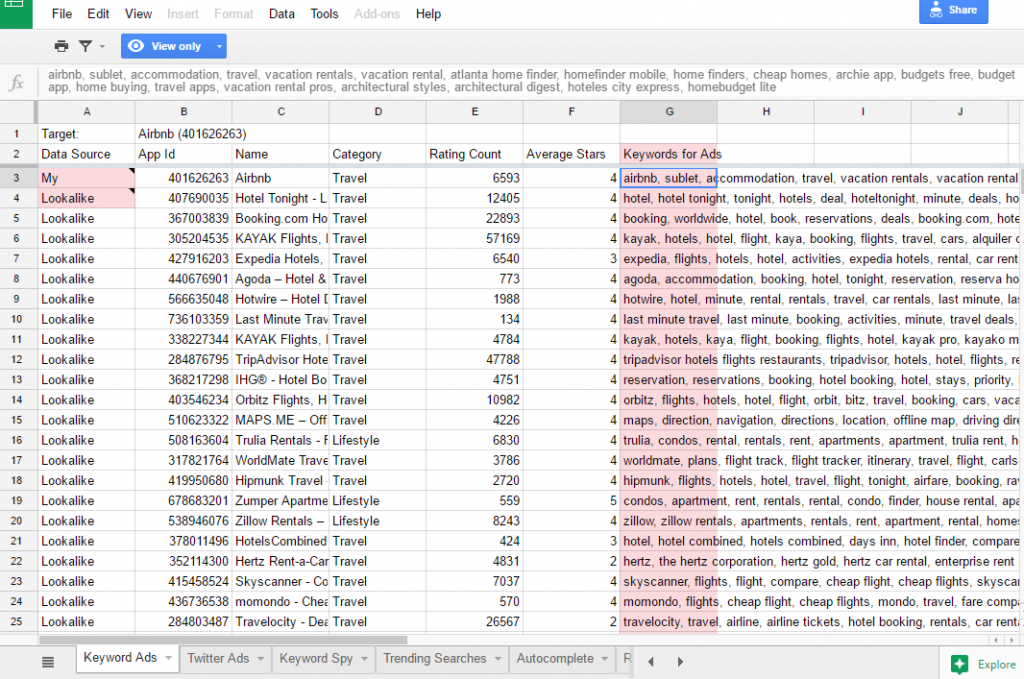This screenshot has width=1024, height=679.
Task: Open the View menu
Action: (x=138, y=14)
